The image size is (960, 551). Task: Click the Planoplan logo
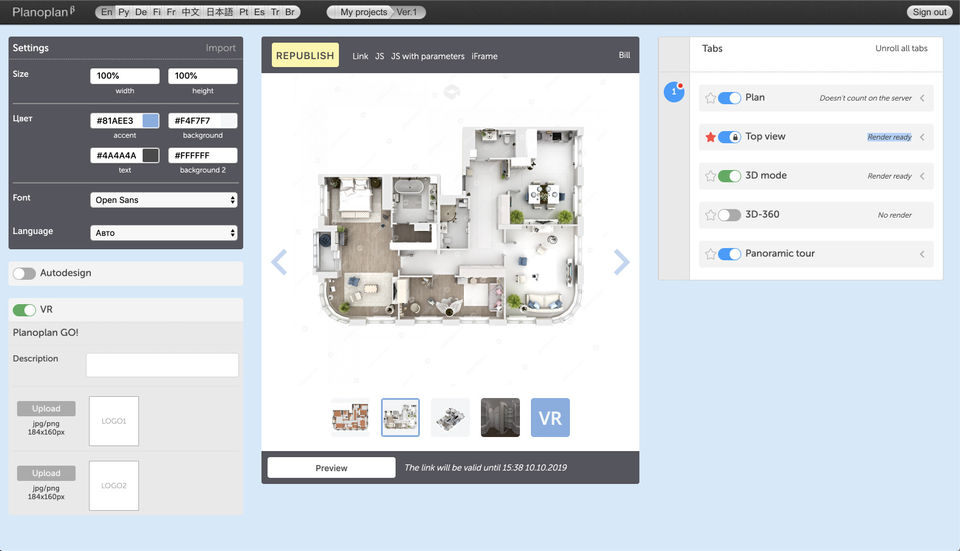coord(43,12)
